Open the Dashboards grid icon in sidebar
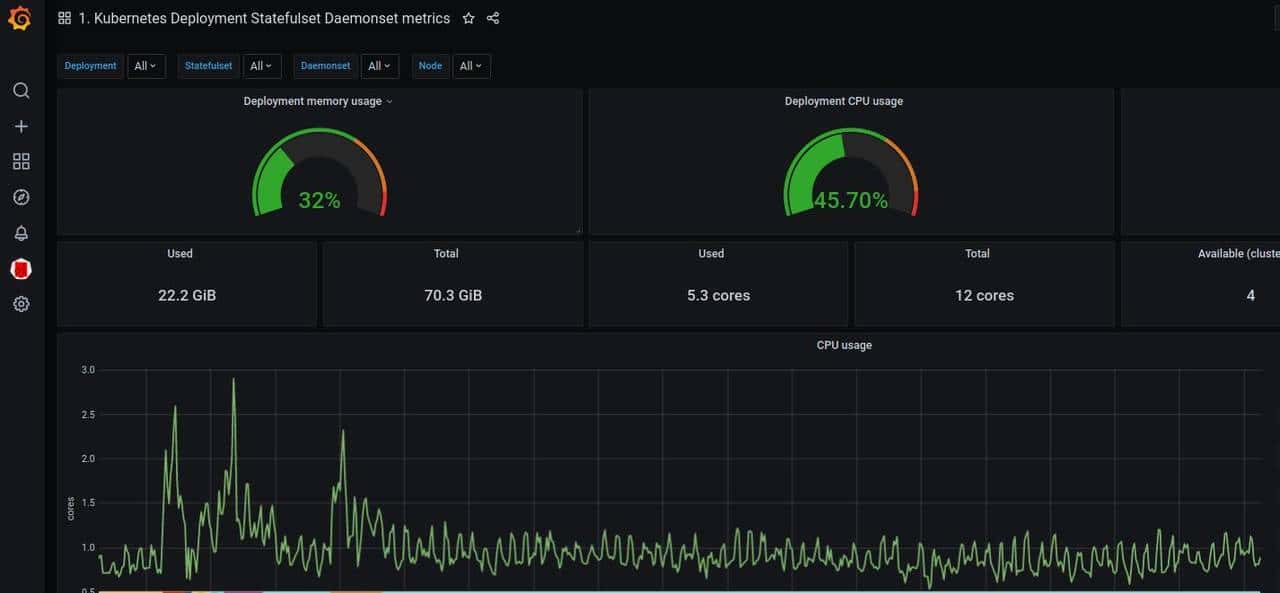 pyautogui.click(x=21, y=162)
